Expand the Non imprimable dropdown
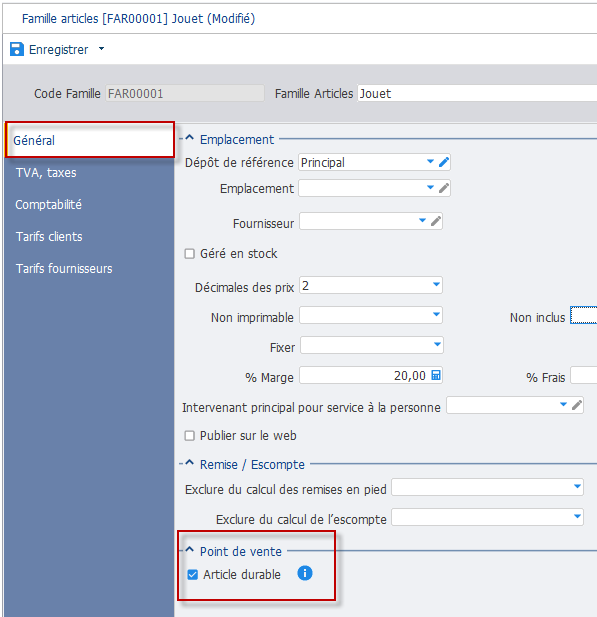Viewport: 597px width, 617px height. pyautogui.click(x=371, y=315)
